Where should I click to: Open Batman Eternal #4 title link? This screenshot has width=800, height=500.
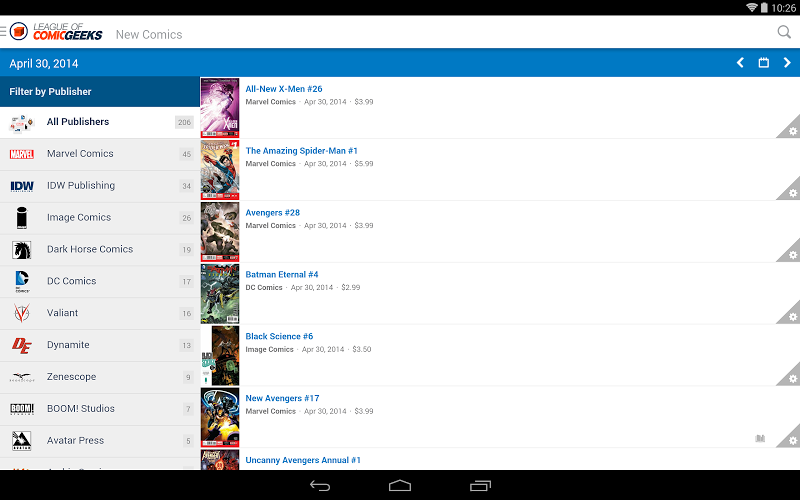pyautogui.click(x=282, y=274)
